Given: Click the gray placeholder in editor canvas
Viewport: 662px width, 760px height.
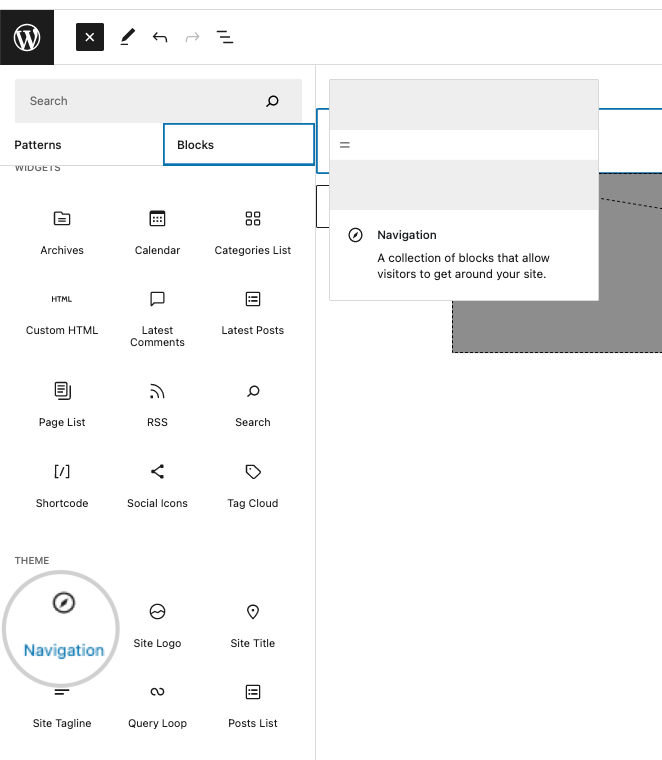Looking at the screenshot, I should coord(557,326).
